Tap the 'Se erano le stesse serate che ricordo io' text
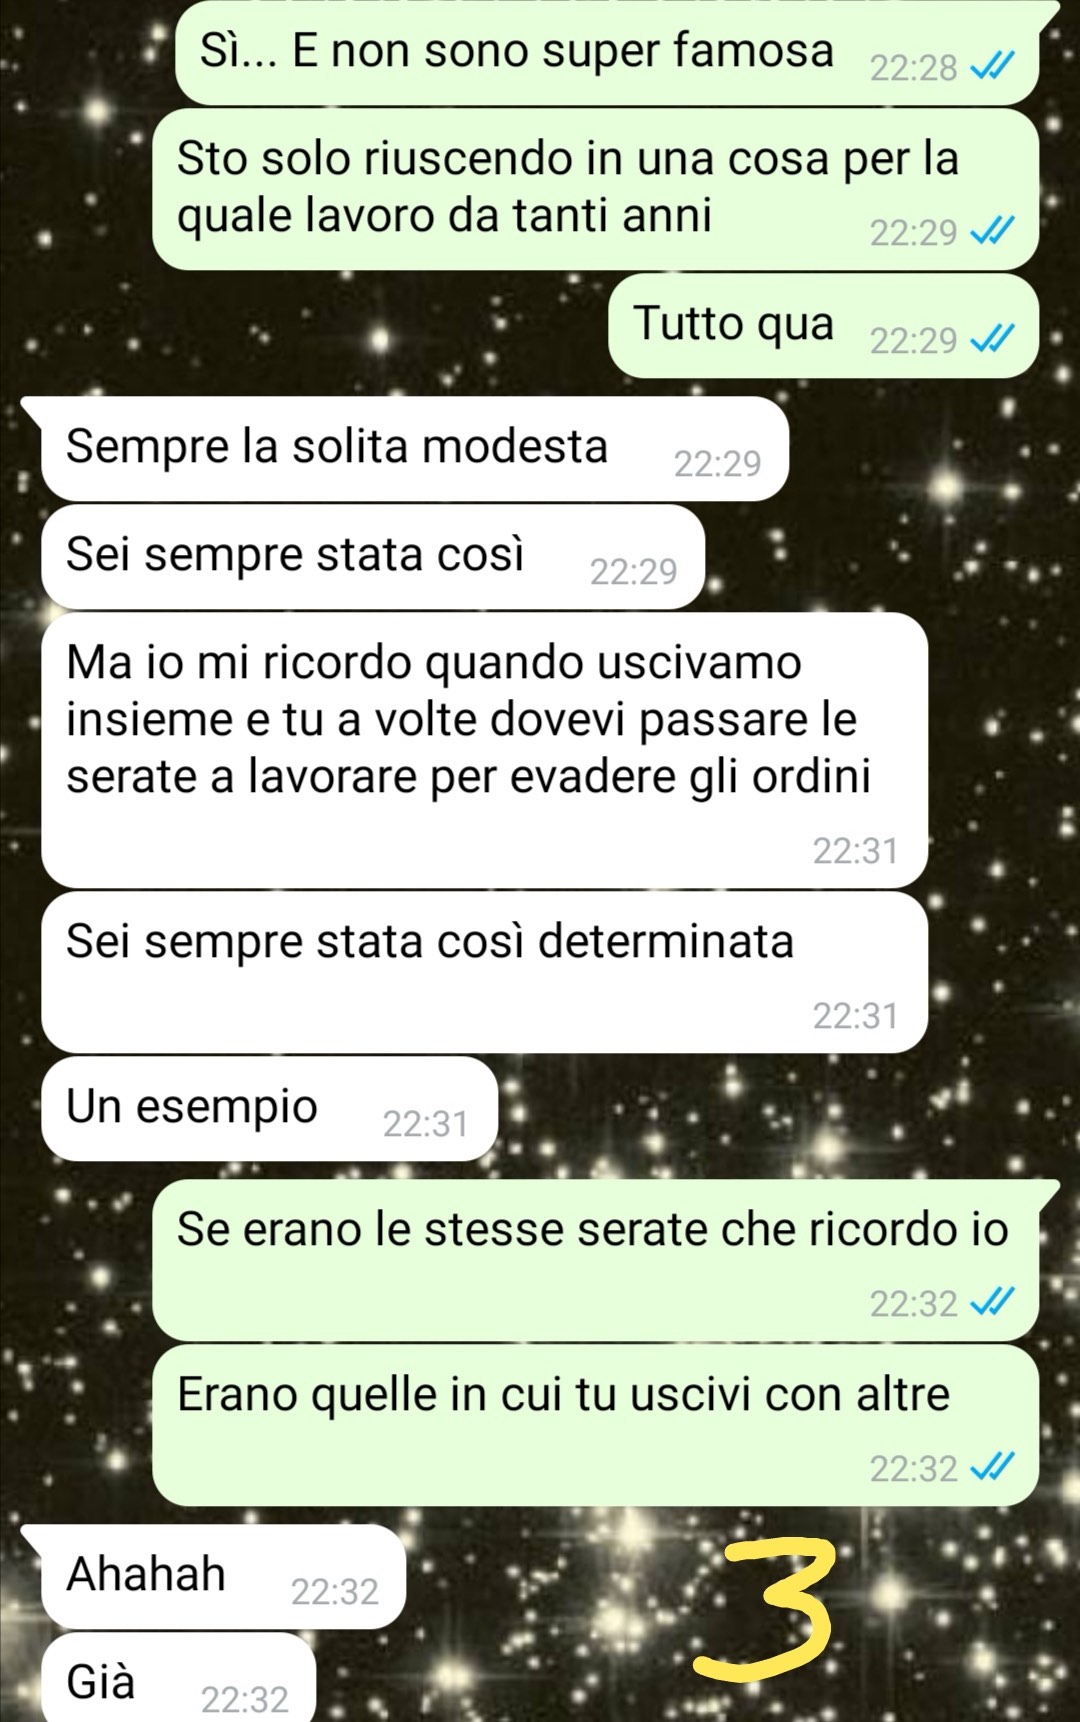Viewport: 1080px width, 1722px height. click(x=593, y=1229)
